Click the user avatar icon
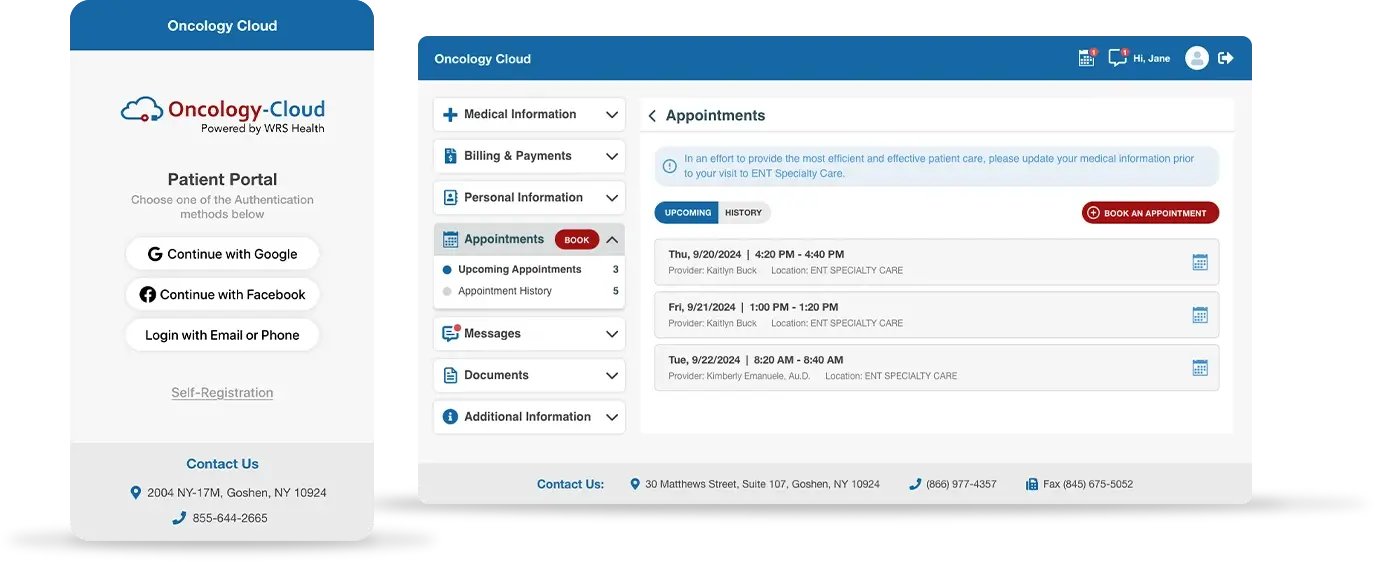1375x562 pixels. (1196, 58)
